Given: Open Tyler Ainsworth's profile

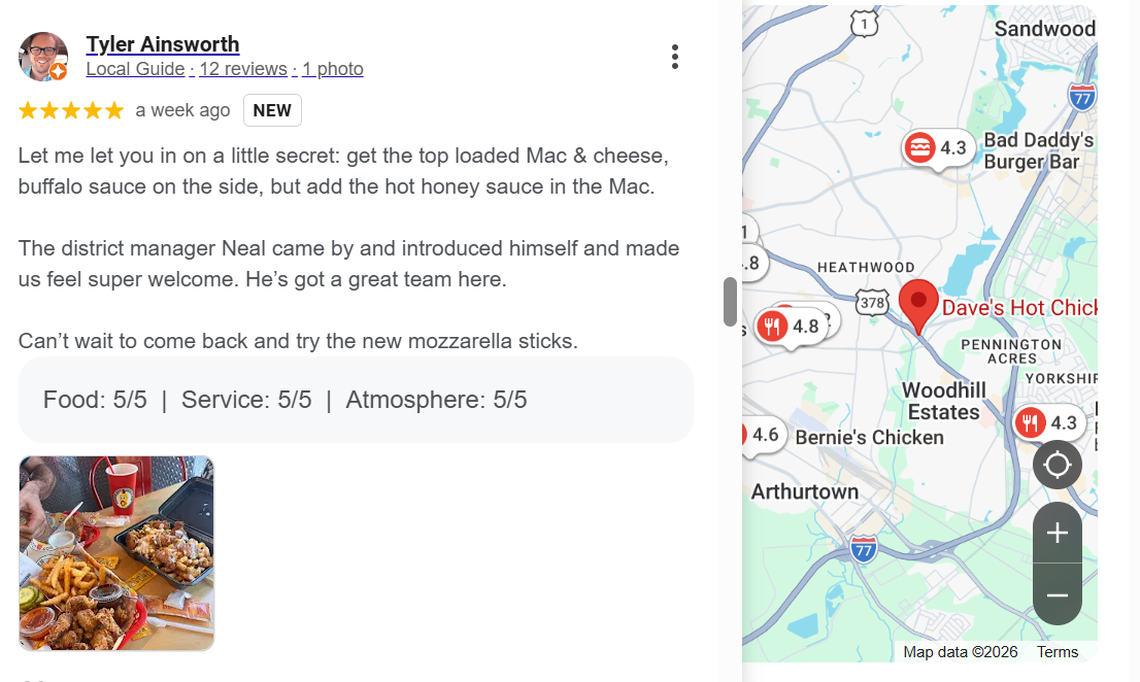Looking at the screenshot, I should [162, 44].
